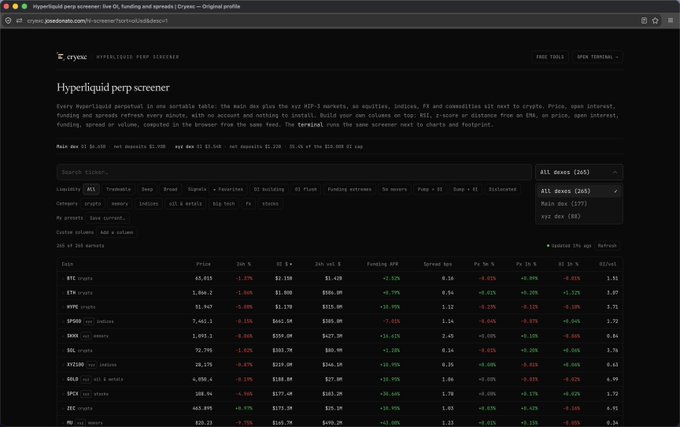Click the xyz badge on the GOLD row
Screen dimensions: 680x427
(86, 379)
